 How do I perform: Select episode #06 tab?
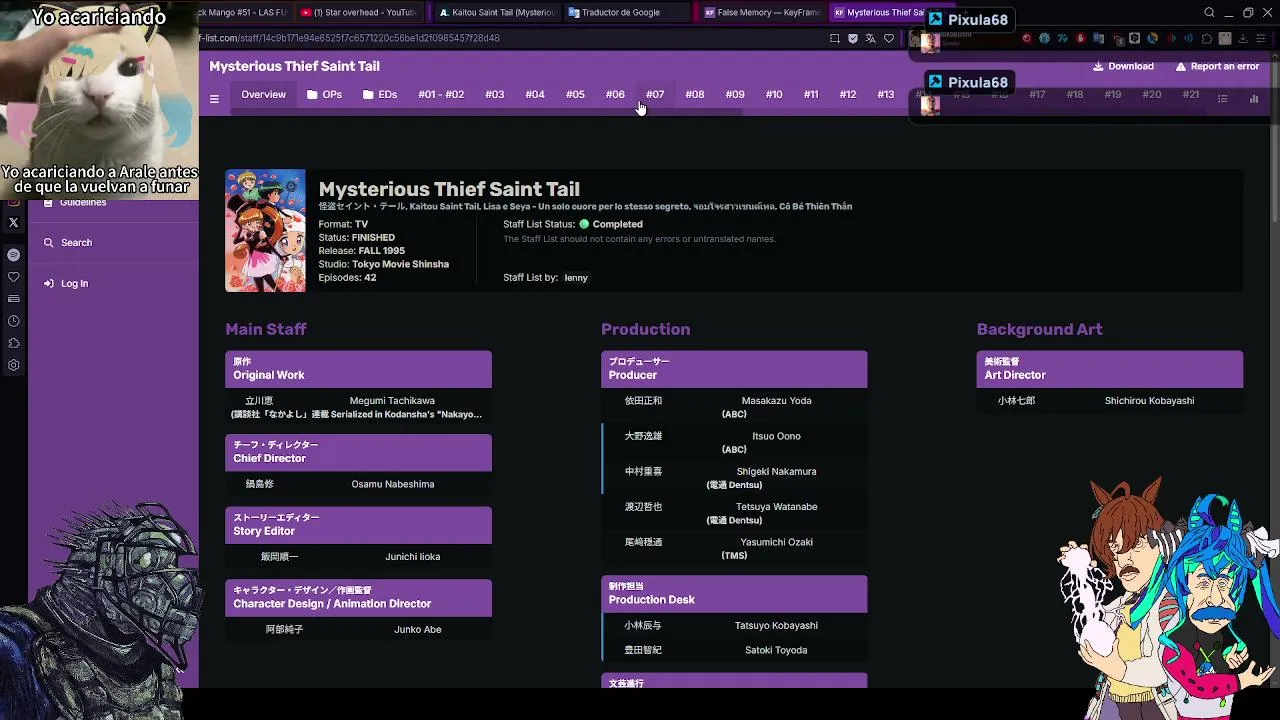[615, 95]
